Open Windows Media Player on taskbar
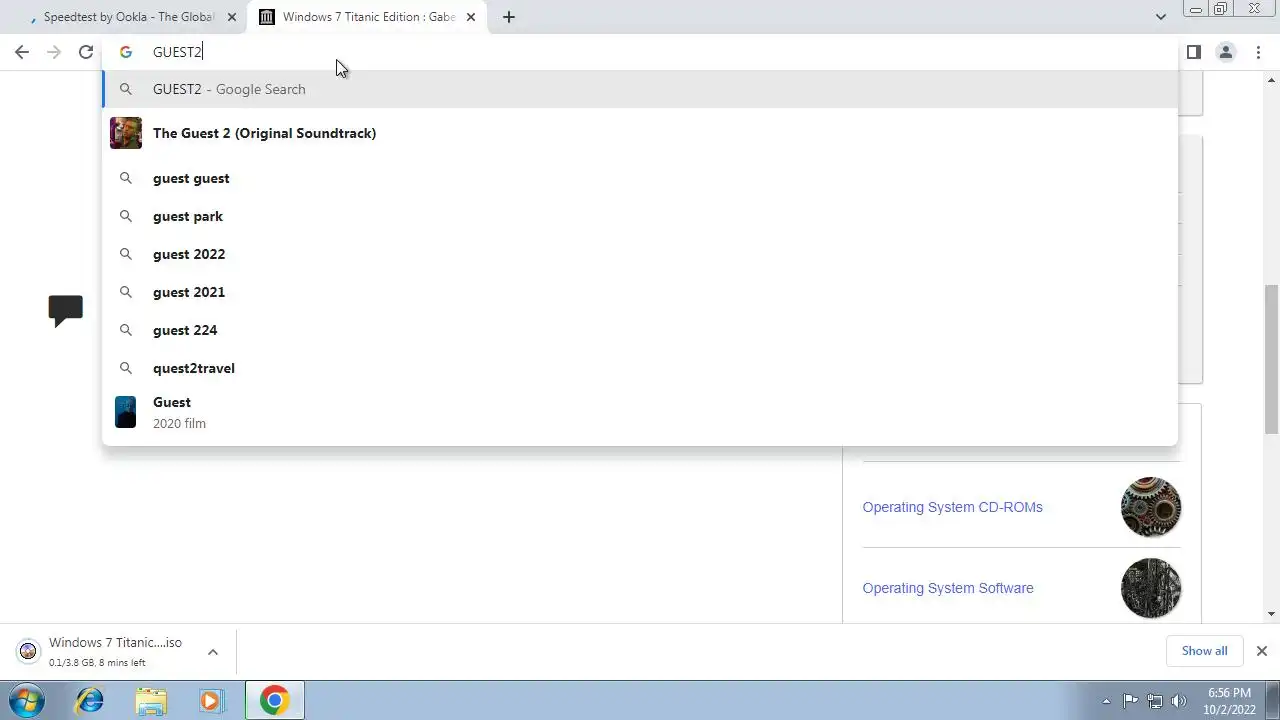 (x=211, y=700)
